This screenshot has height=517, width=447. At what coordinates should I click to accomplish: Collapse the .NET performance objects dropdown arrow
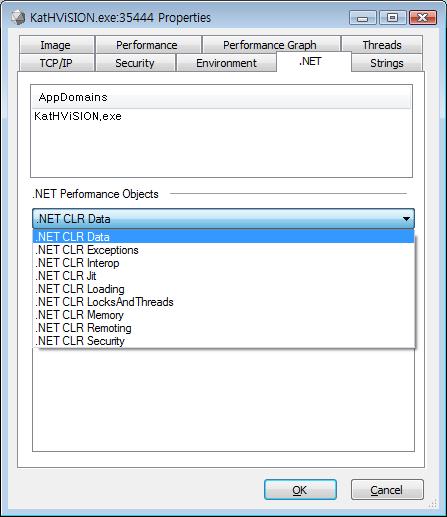tap(406, 219)
